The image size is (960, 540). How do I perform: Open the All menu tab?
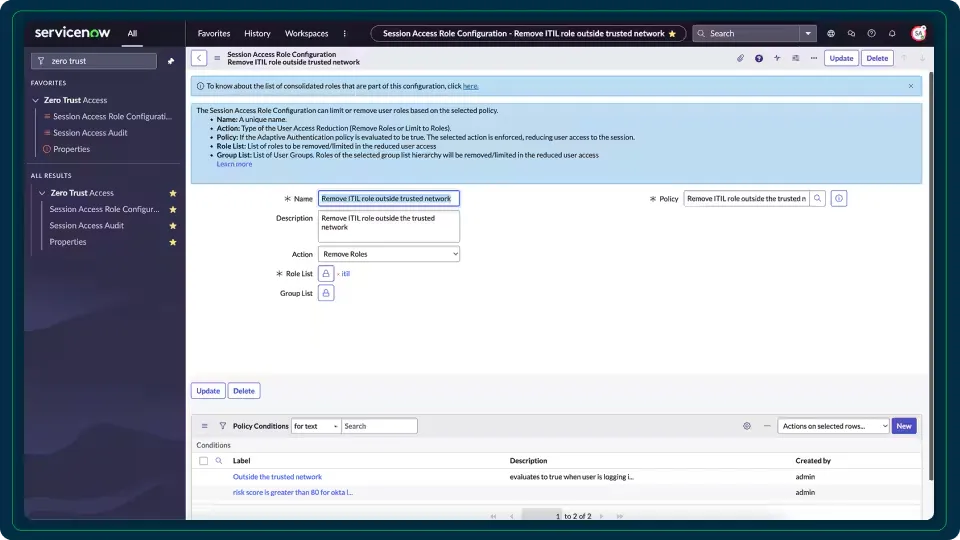(x=132, y=34)
